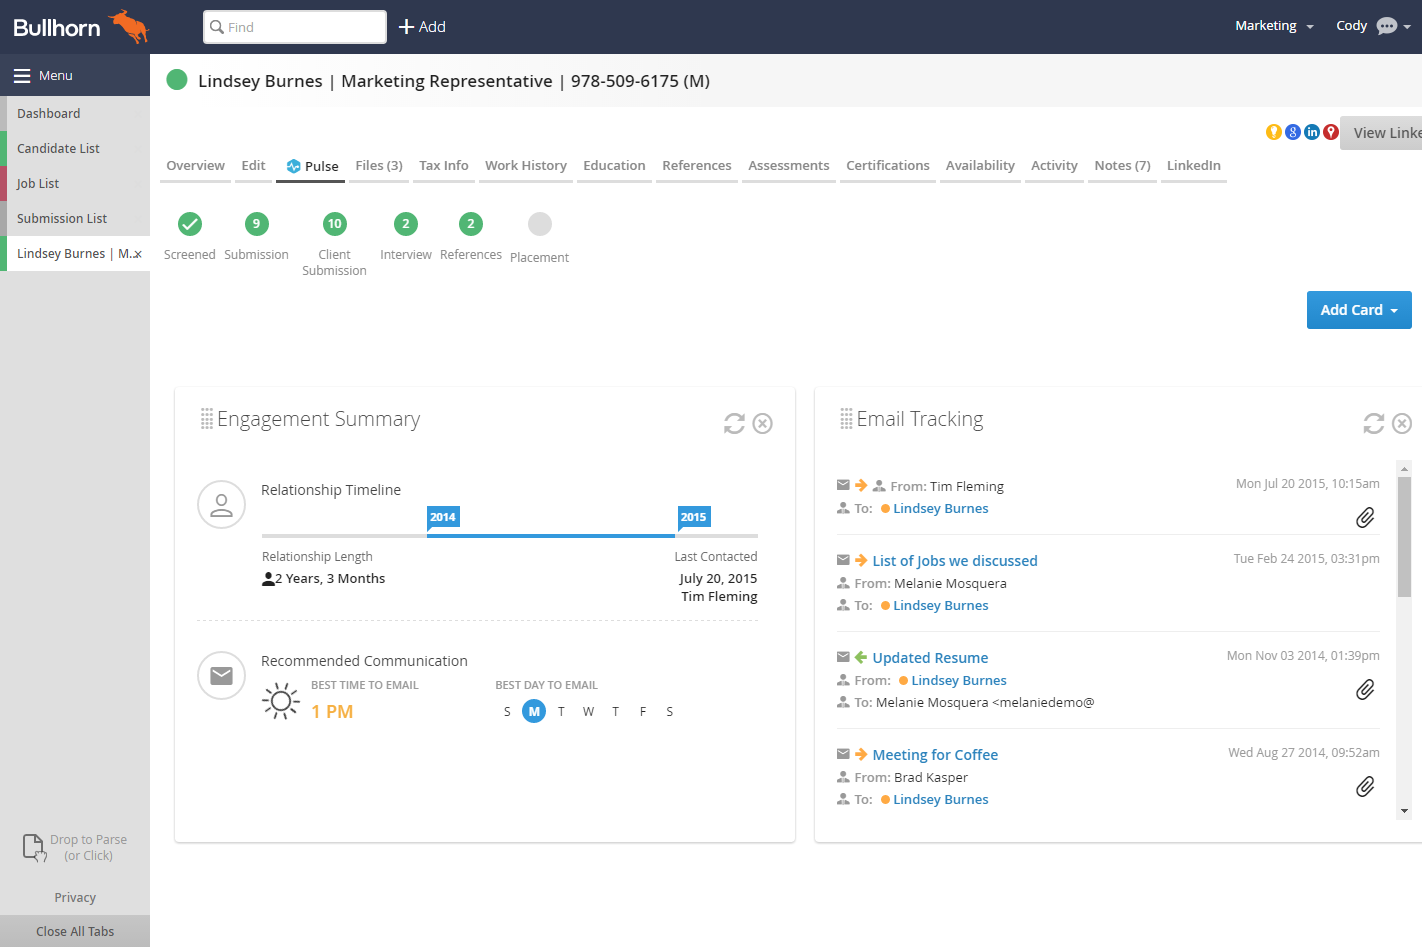1422x947 pixels.
Task: Remove the Email Tracking card
Action: coord(1402,424)
